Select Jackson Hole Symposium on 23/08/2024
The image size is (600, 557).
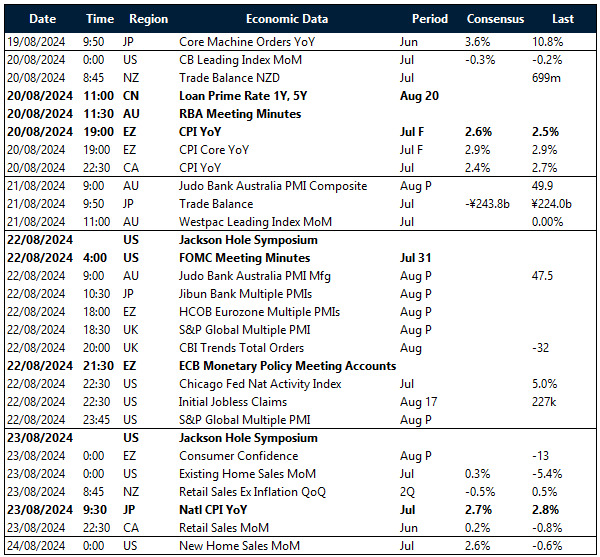point(248,437)
